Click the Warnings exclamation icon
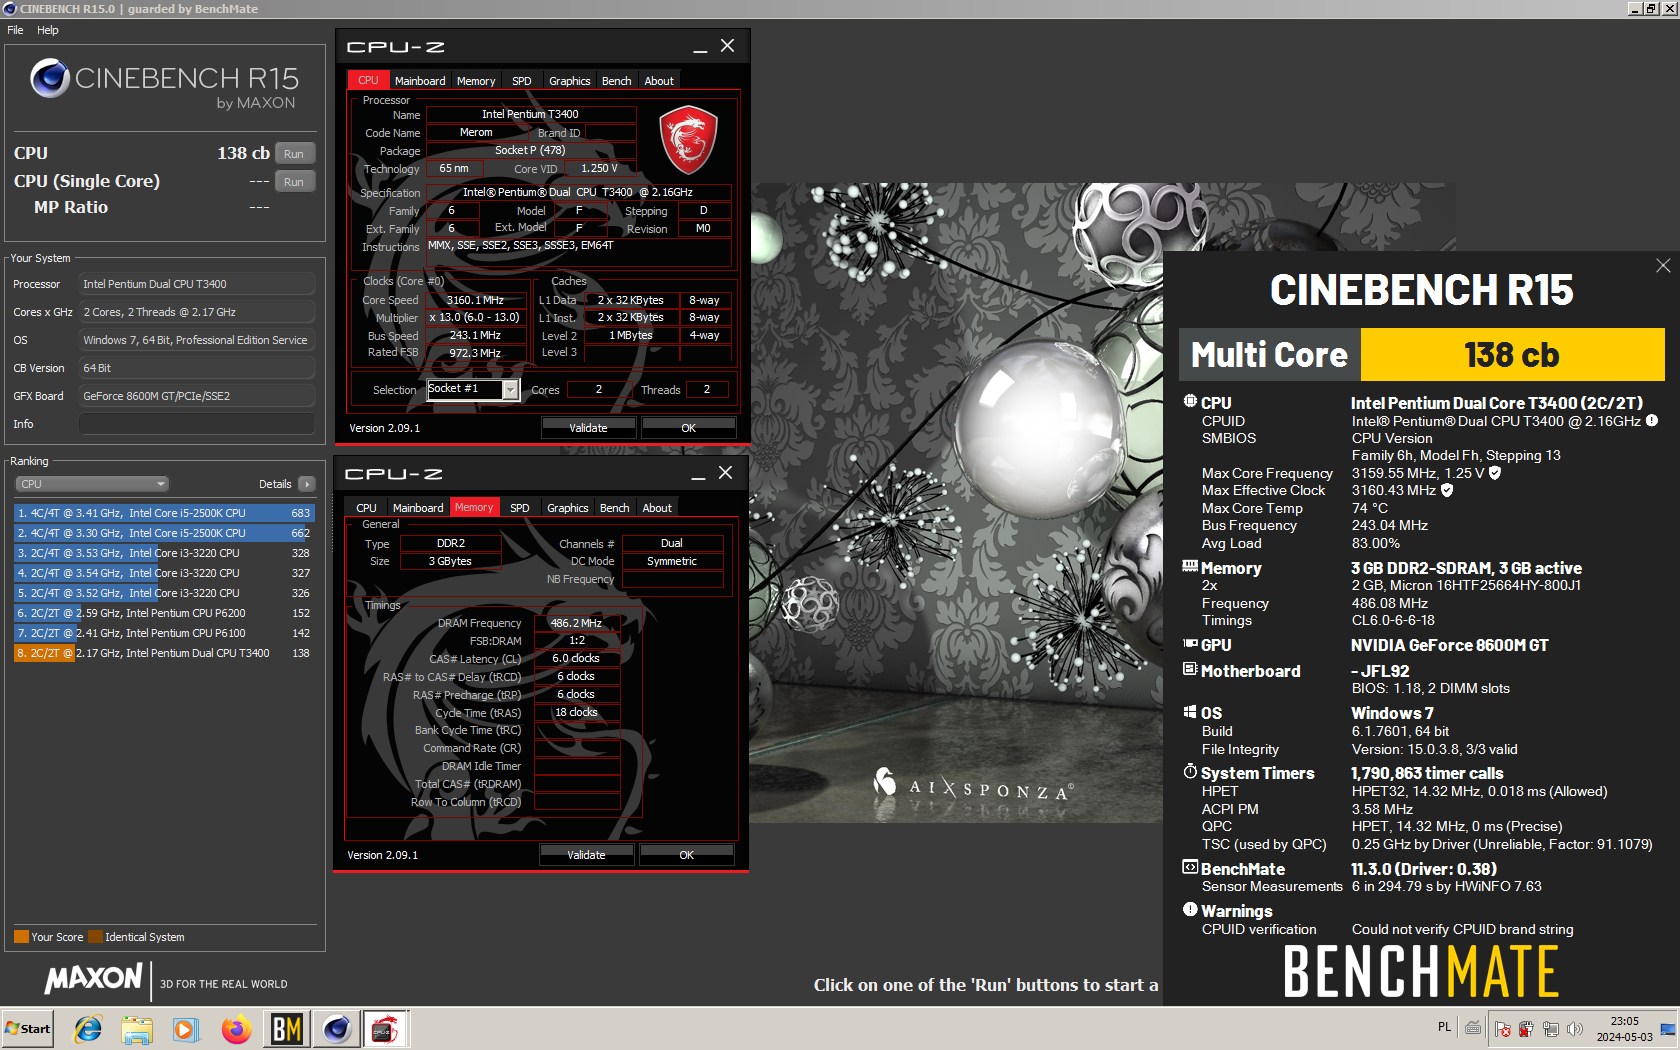The height and width of the screenshot is (1050, 1680). 1190,910
